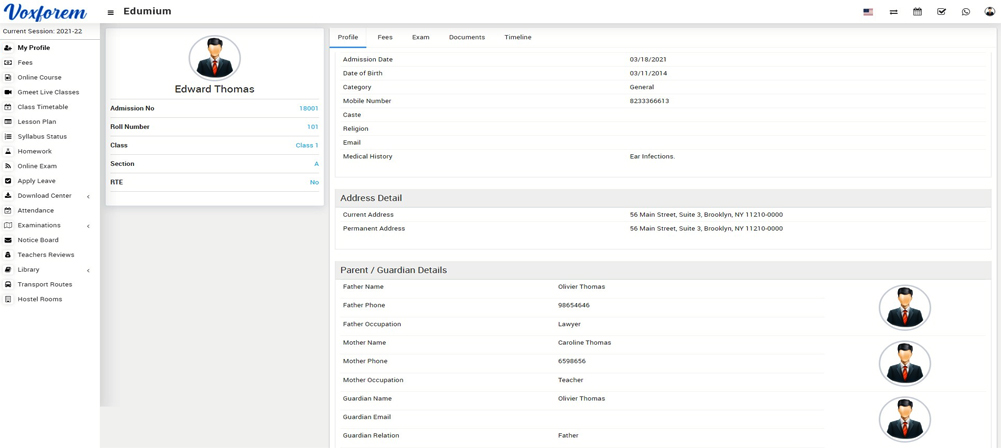Open the Timeline tab
Viewport: 1001px width, 448px height.
(517, 37)
